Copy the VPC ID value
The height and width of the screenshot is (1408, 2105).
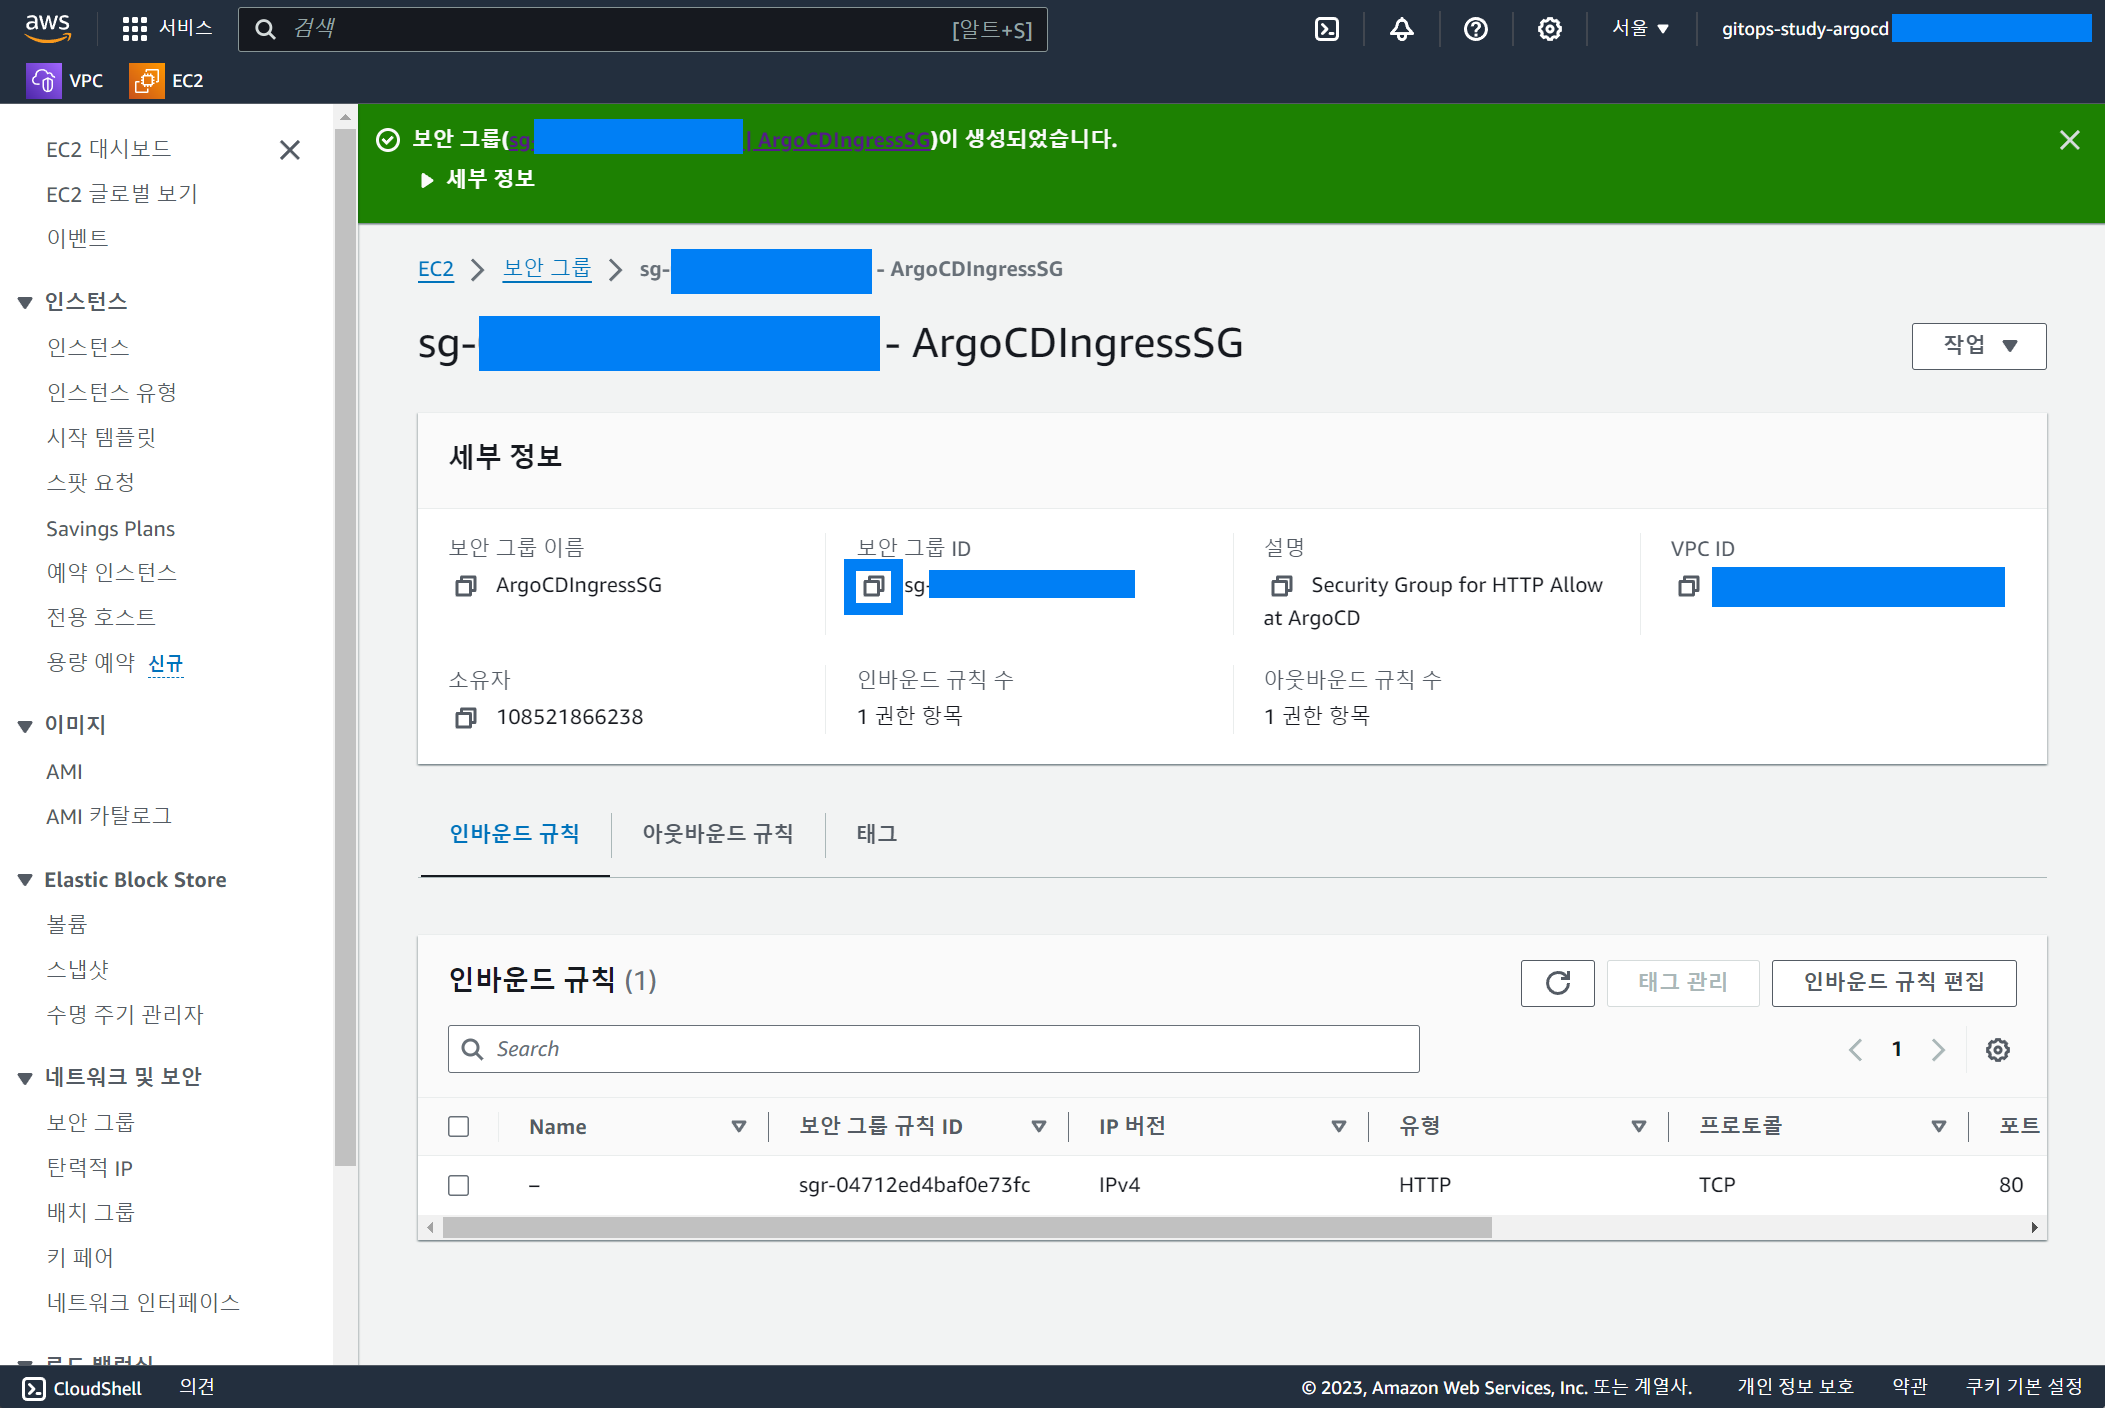pos(1688,586)
